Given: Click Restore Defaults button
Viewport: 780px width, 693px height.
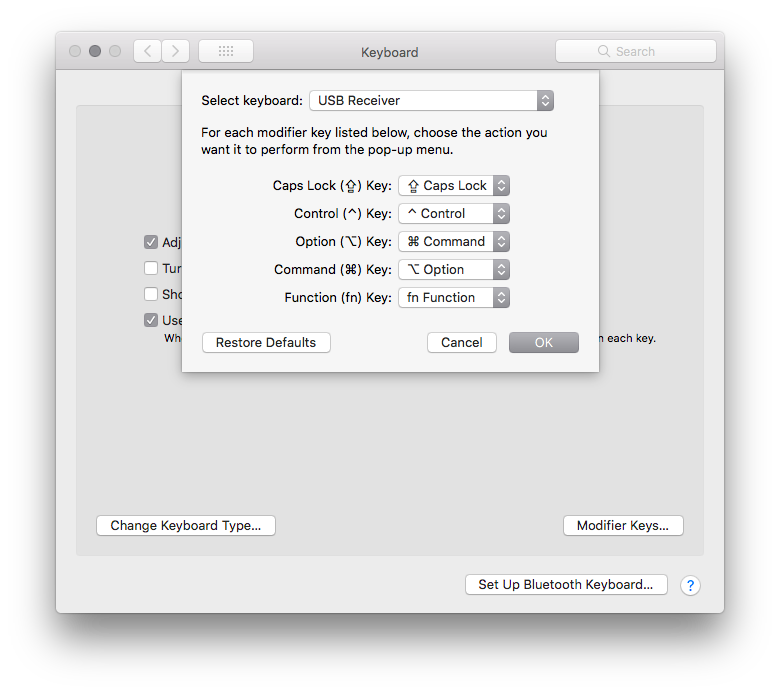Looking at the screenshot, I should [x=266, y=343].
